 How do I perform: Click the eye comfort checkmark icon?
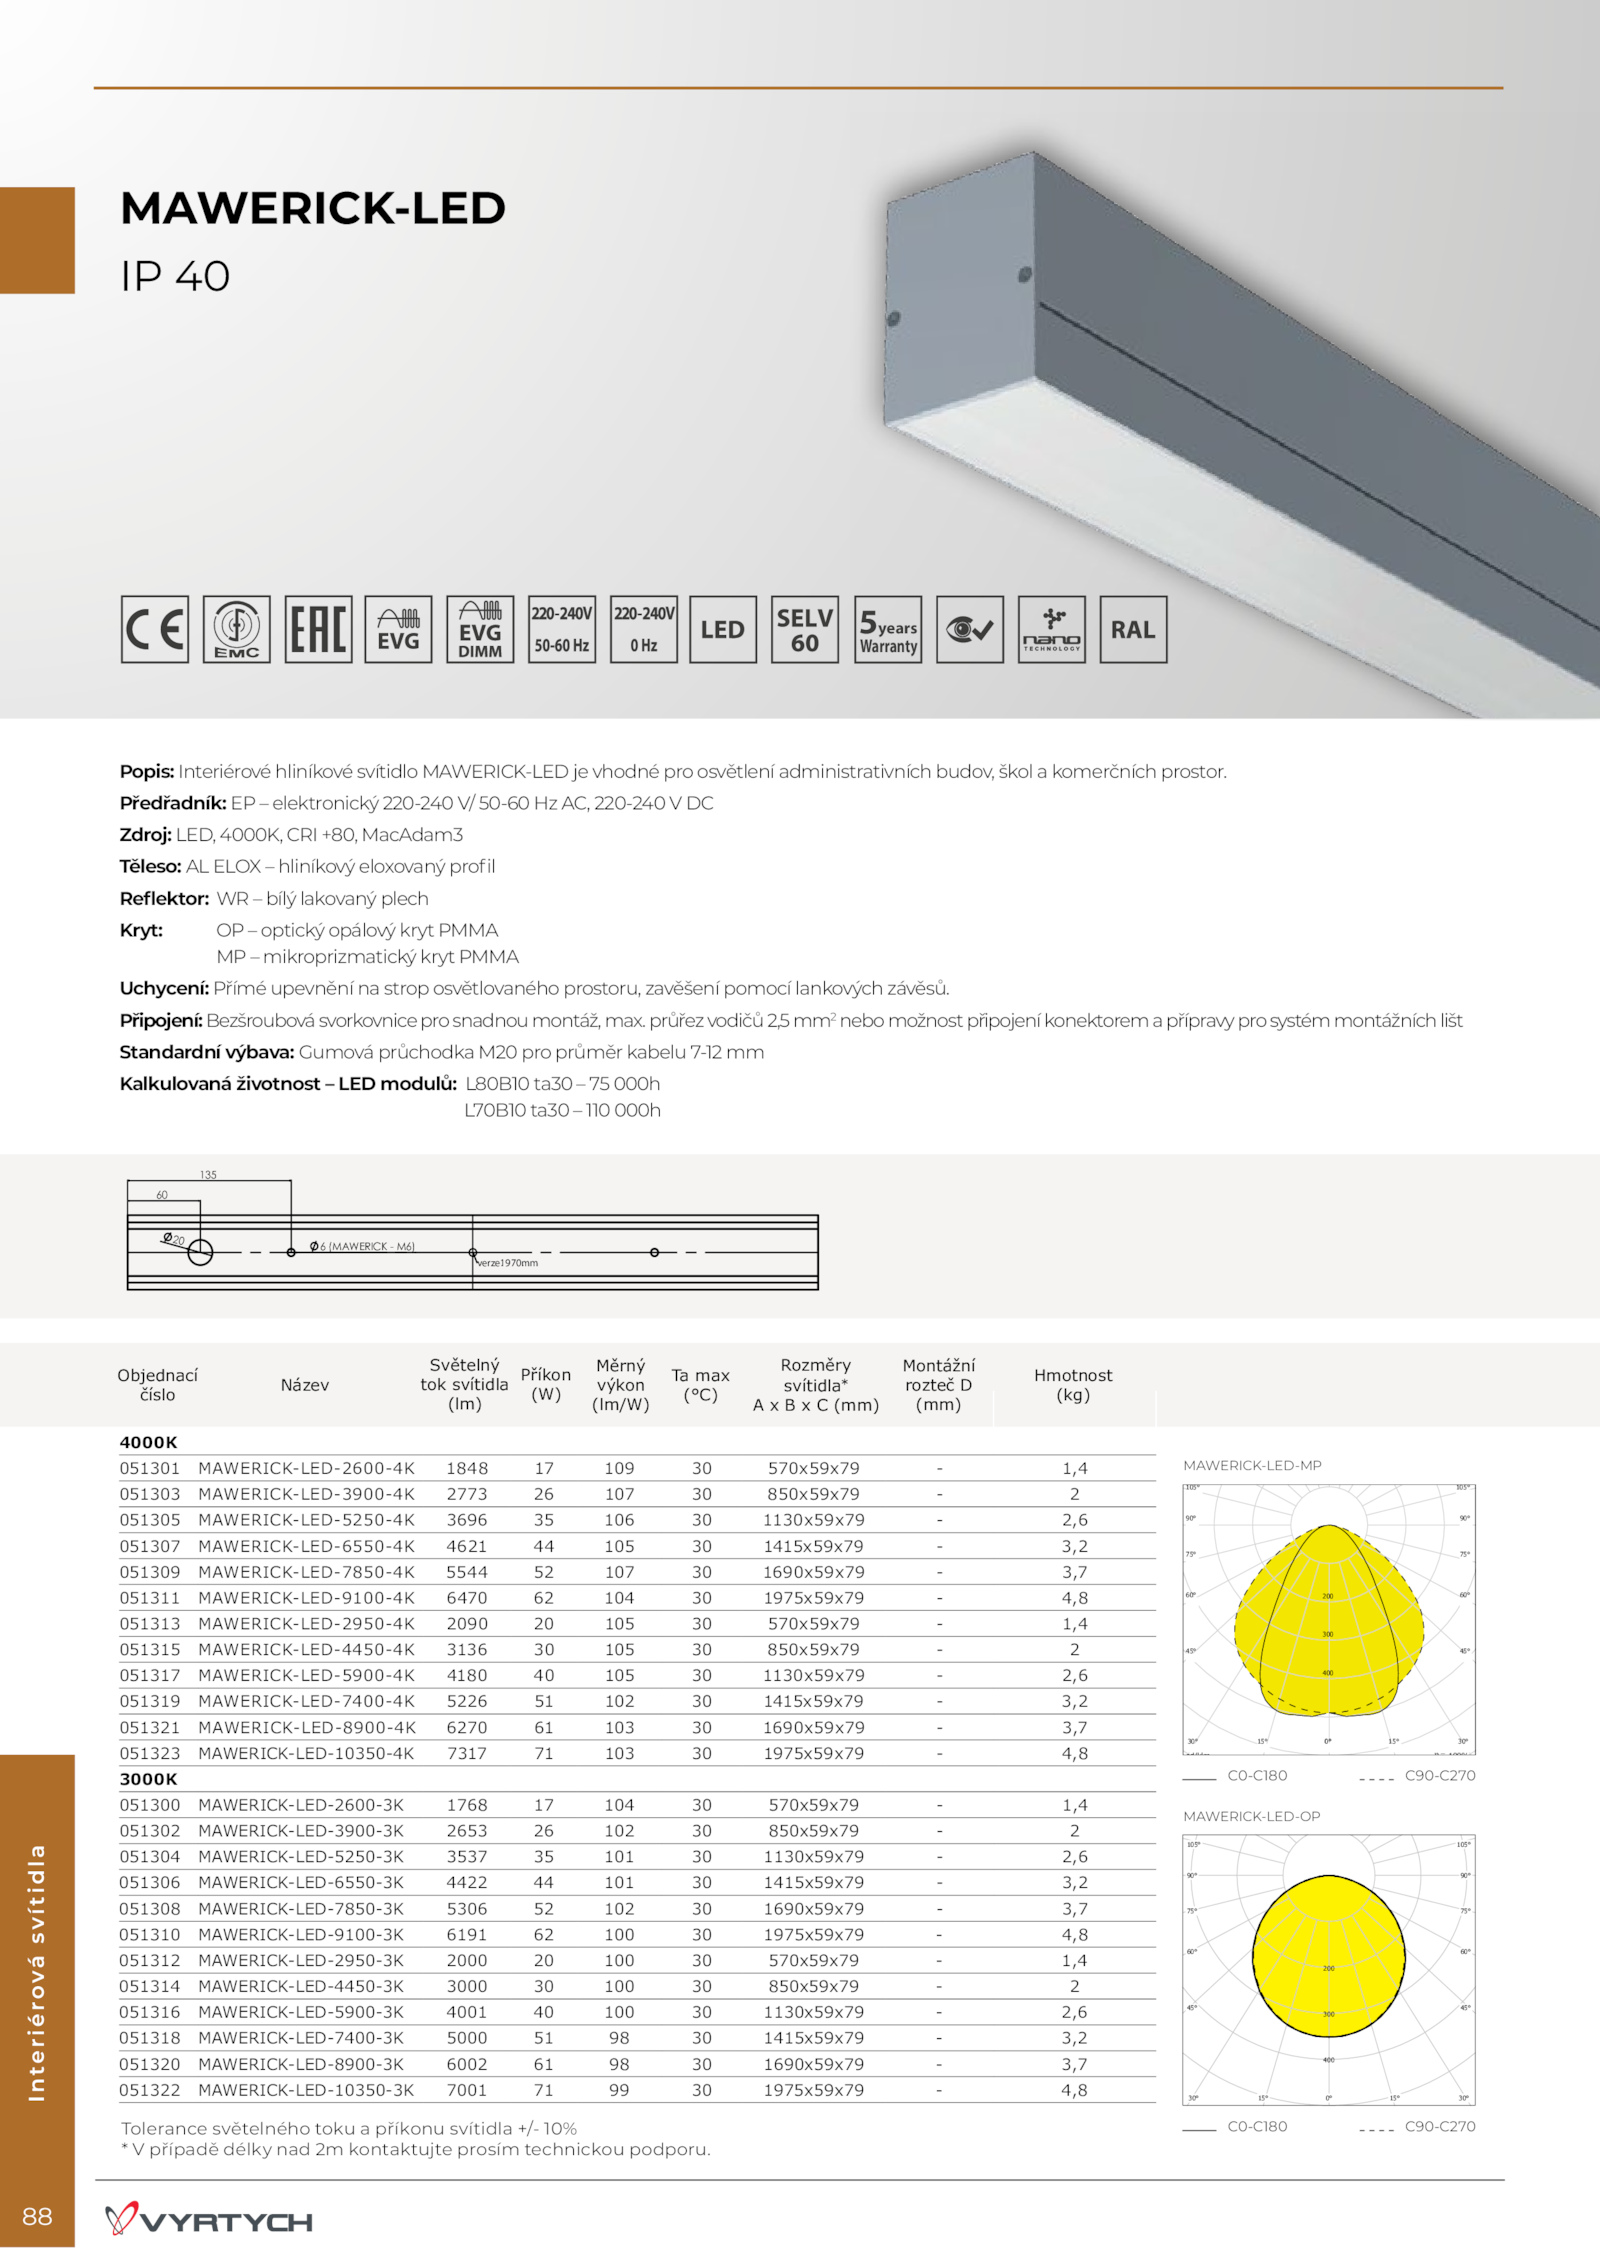(970, 629)
